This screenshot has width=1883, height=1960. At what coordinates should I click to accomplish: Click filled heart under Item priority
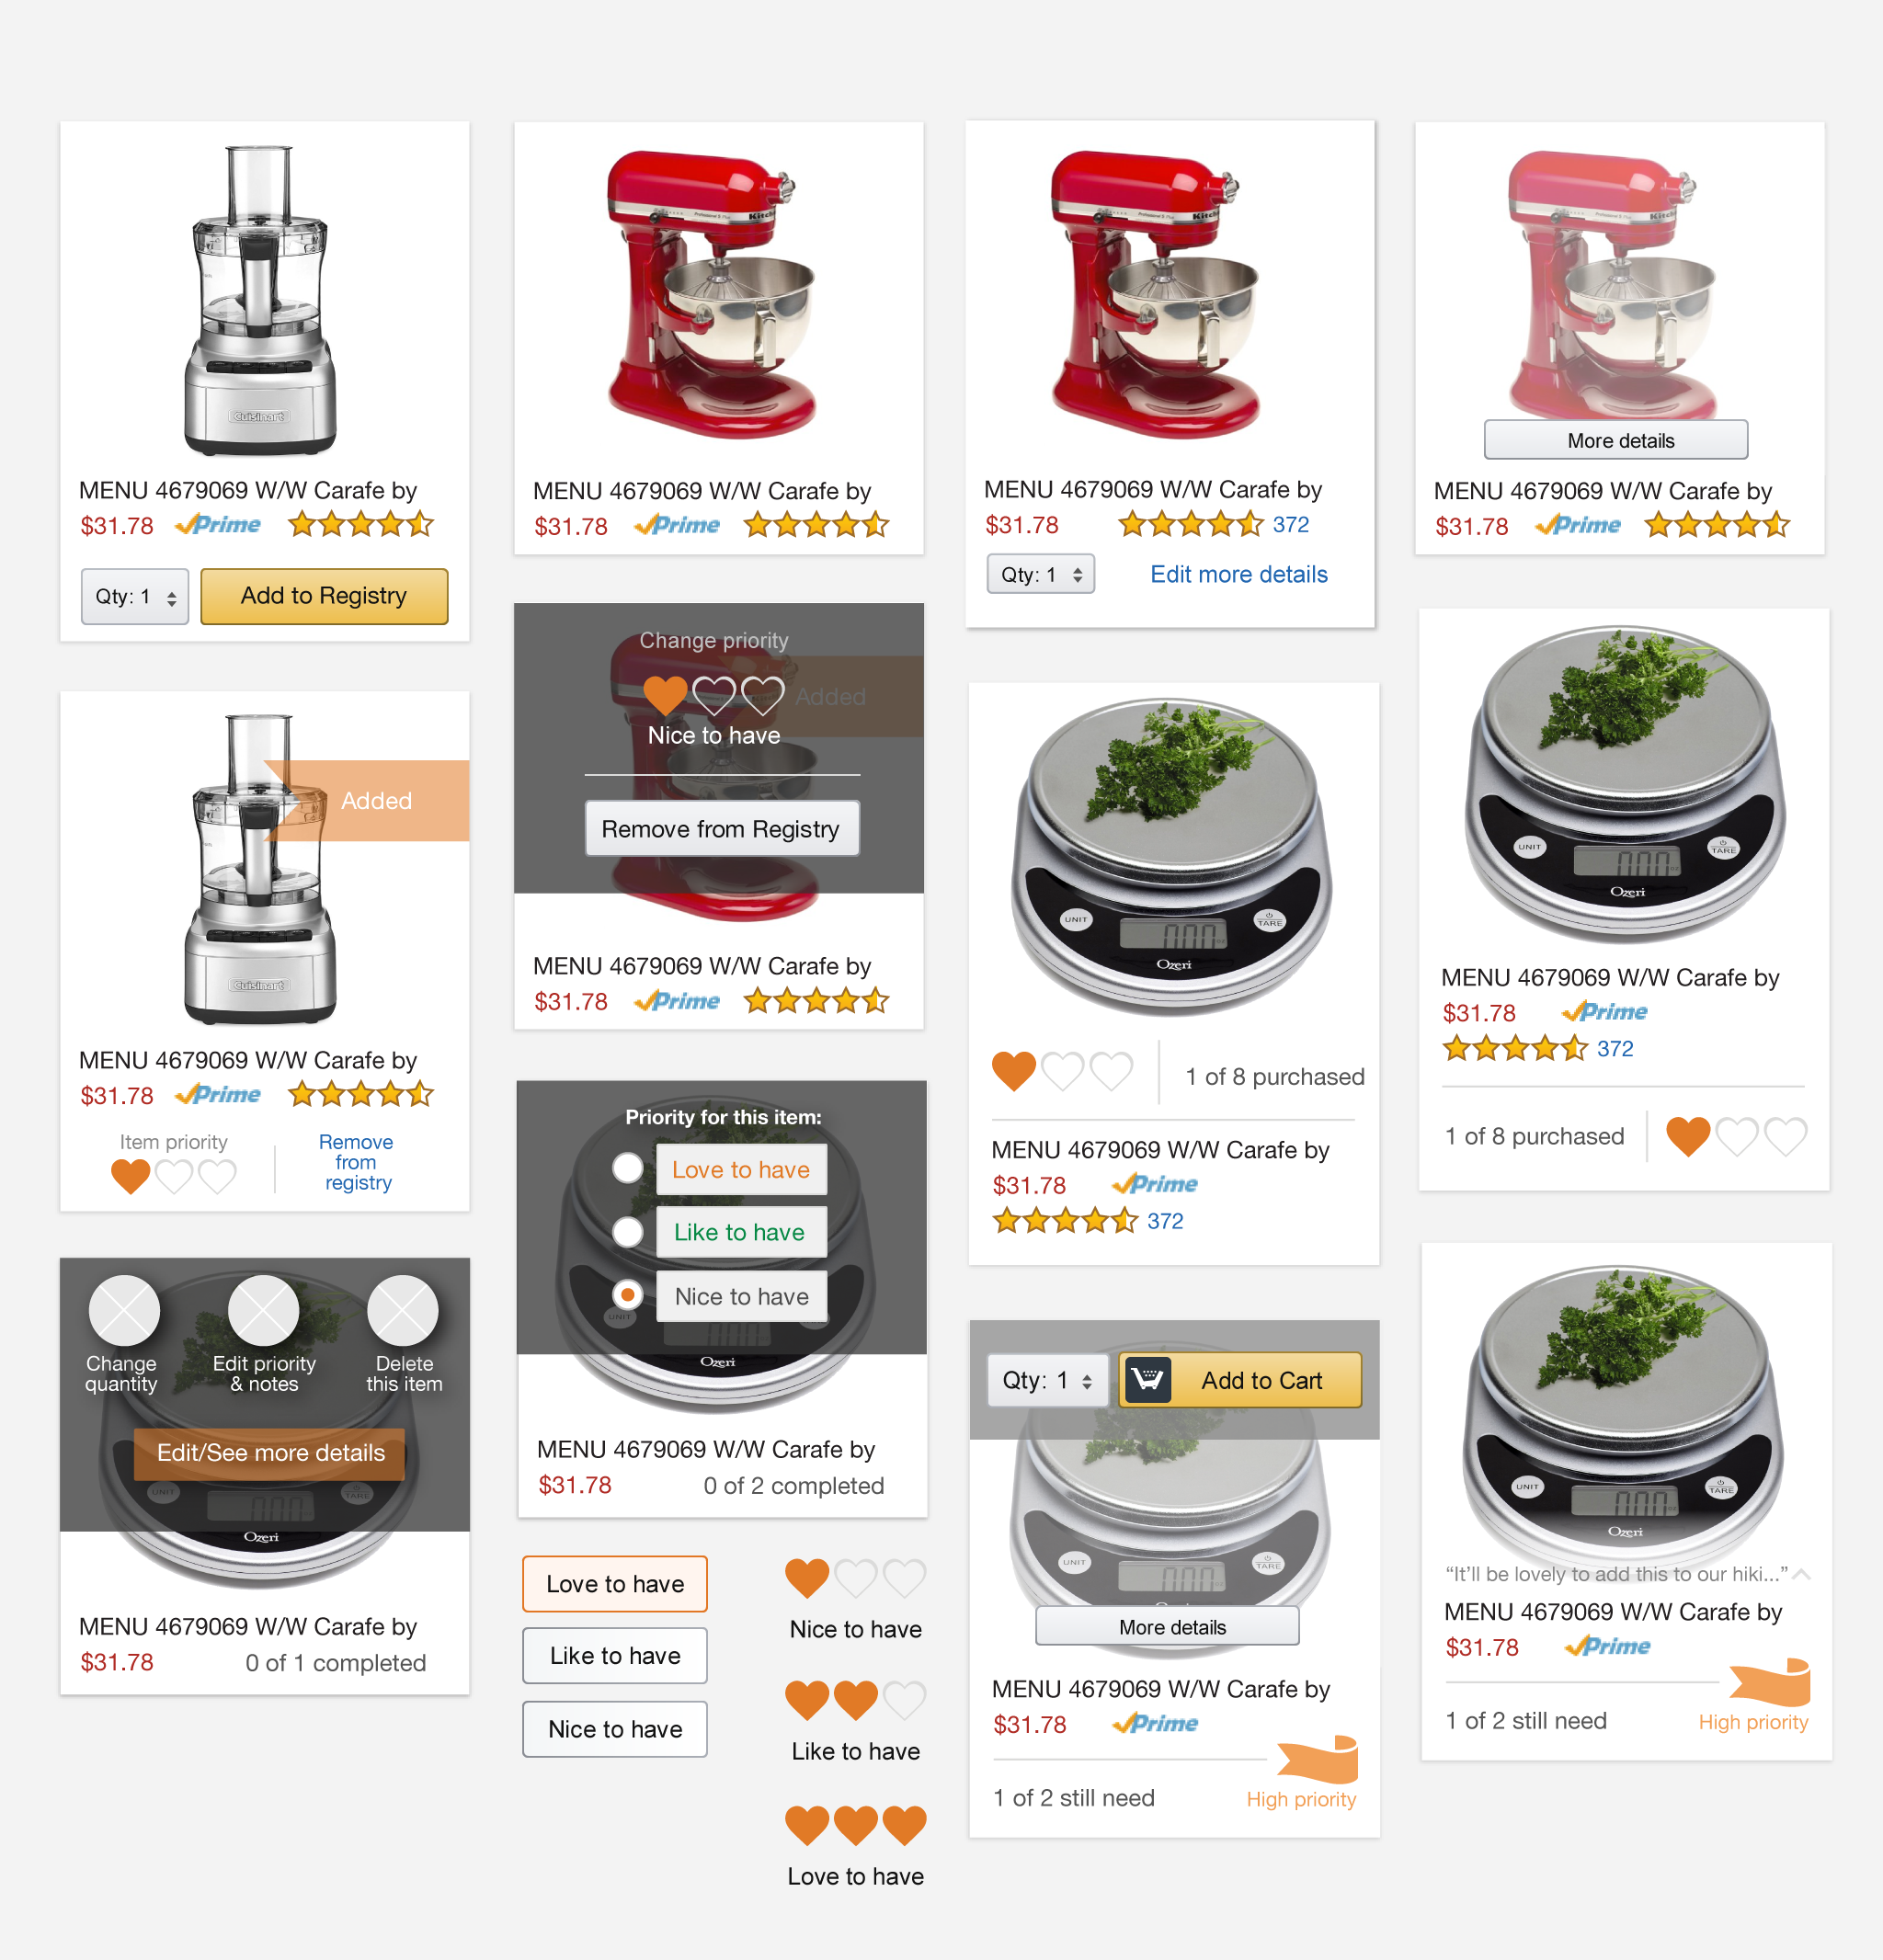click(x=130, y=1176)
